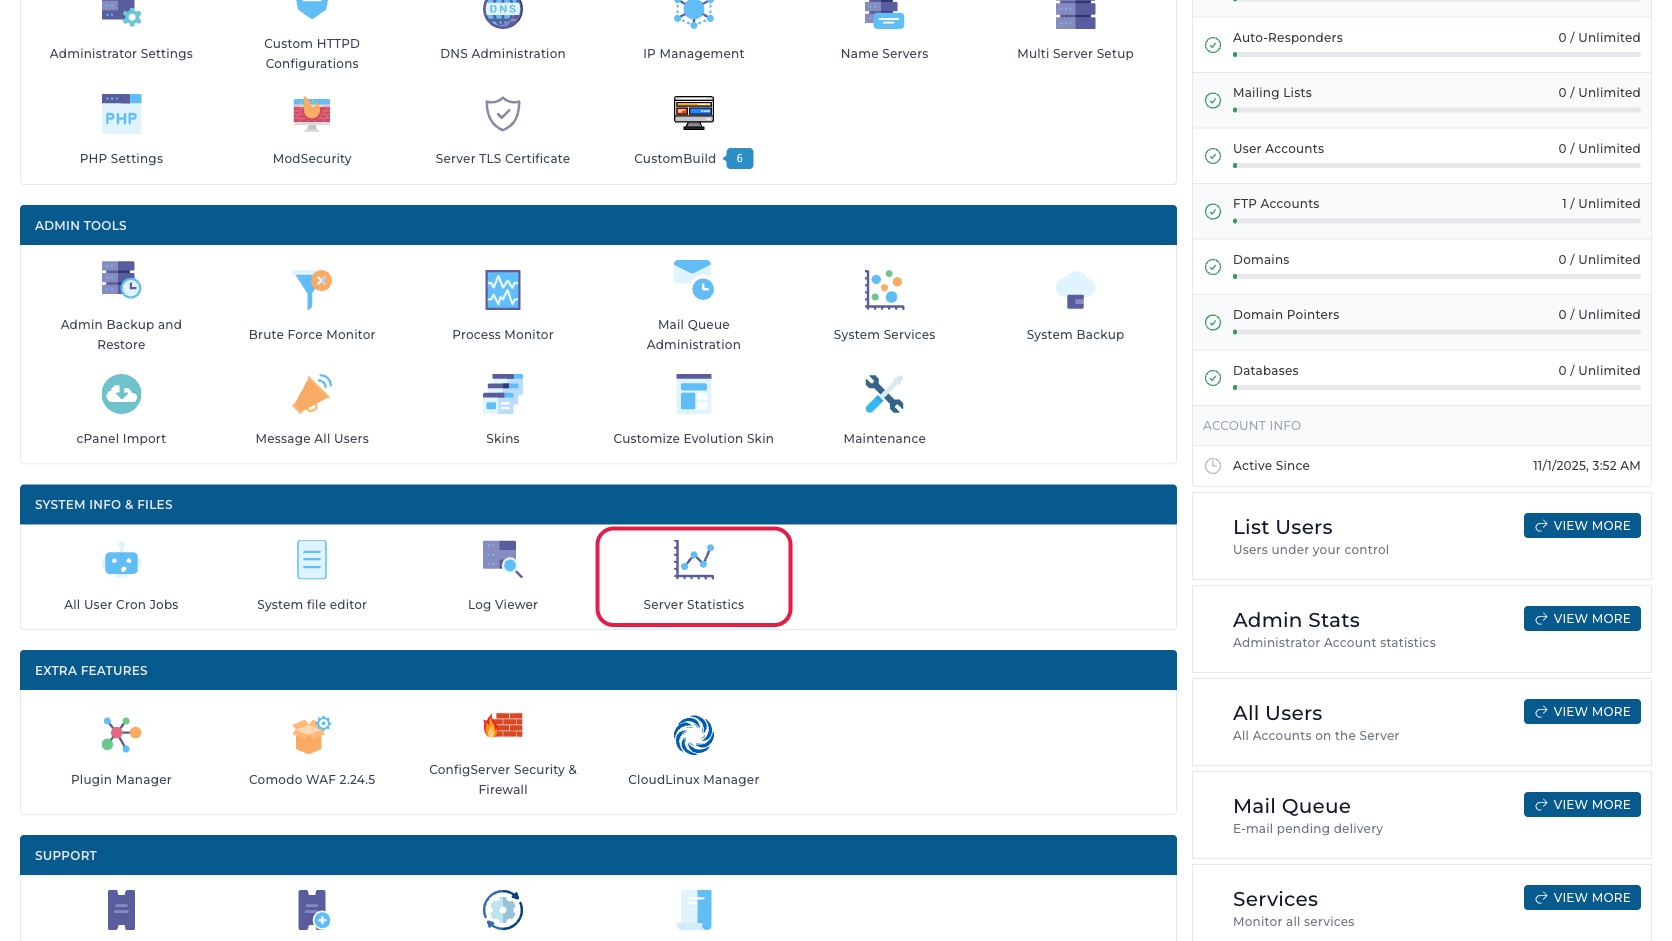Open Message All Users megaphone icon

[312, 394]
